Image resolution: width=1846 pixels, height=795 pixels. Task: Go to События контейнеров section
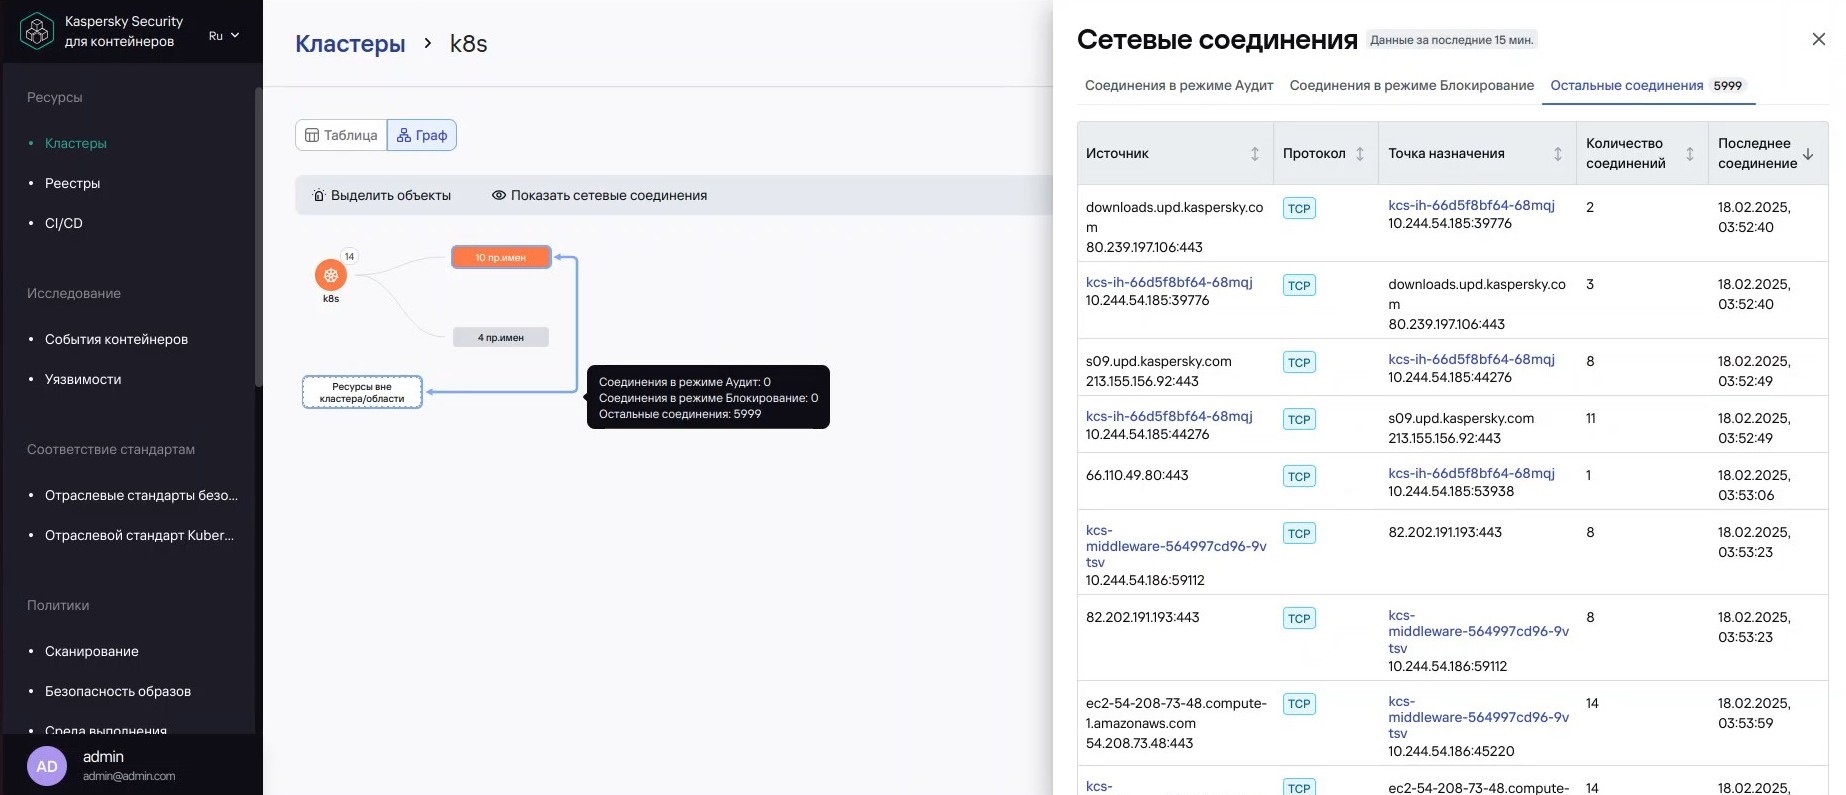coord(116,339)
